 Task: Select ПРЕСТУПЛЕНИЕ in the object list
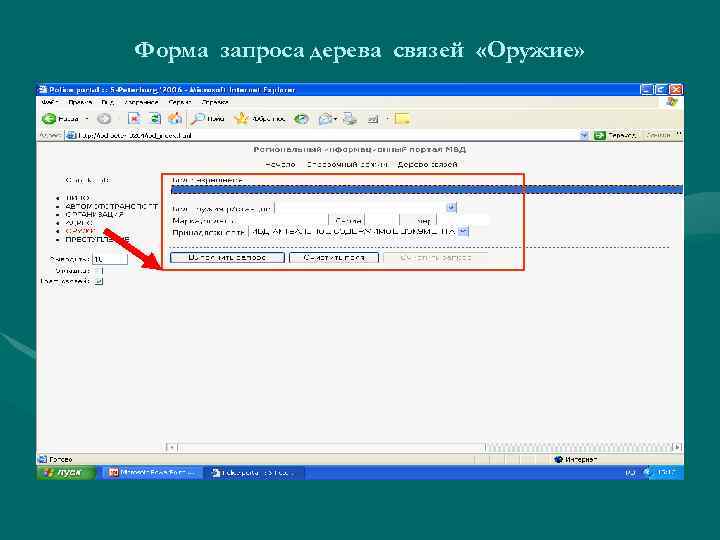pos(97,239)
